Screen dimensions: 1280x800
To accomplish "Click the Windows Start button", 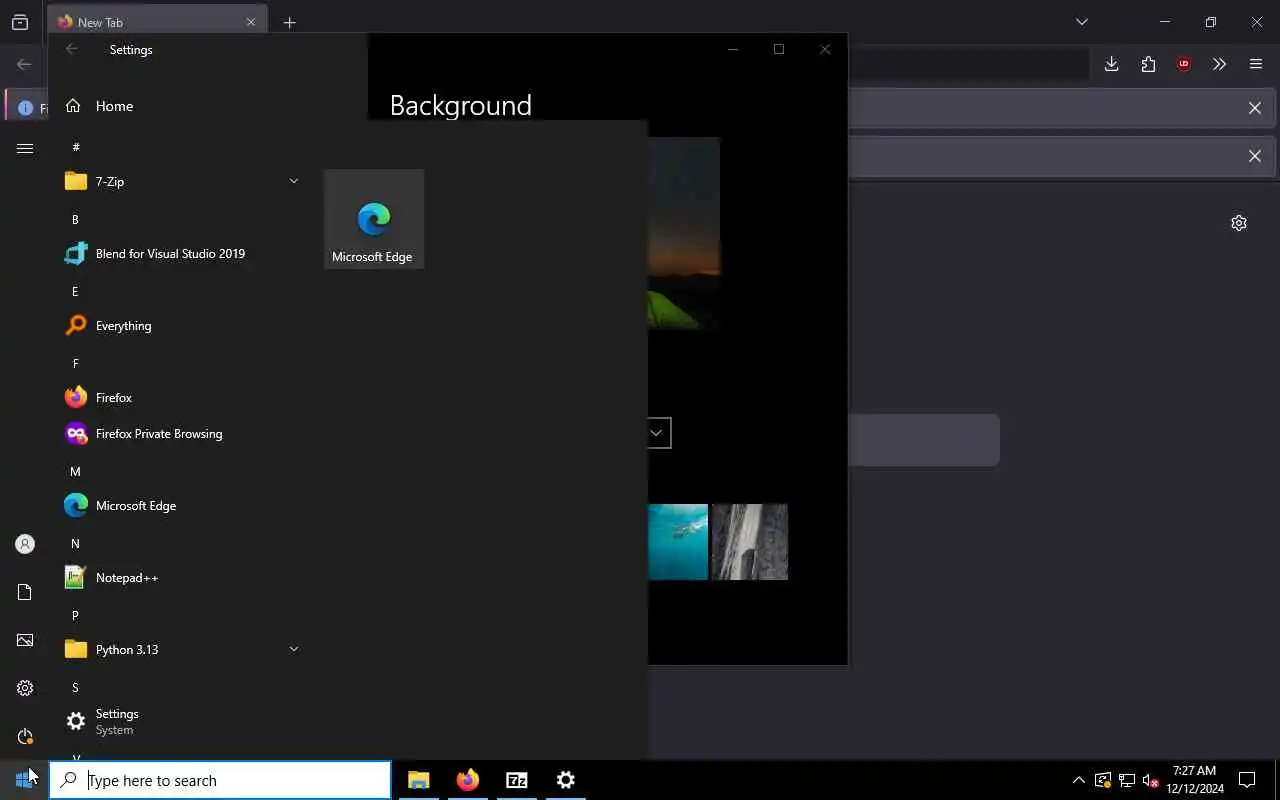I will [24, 780].
